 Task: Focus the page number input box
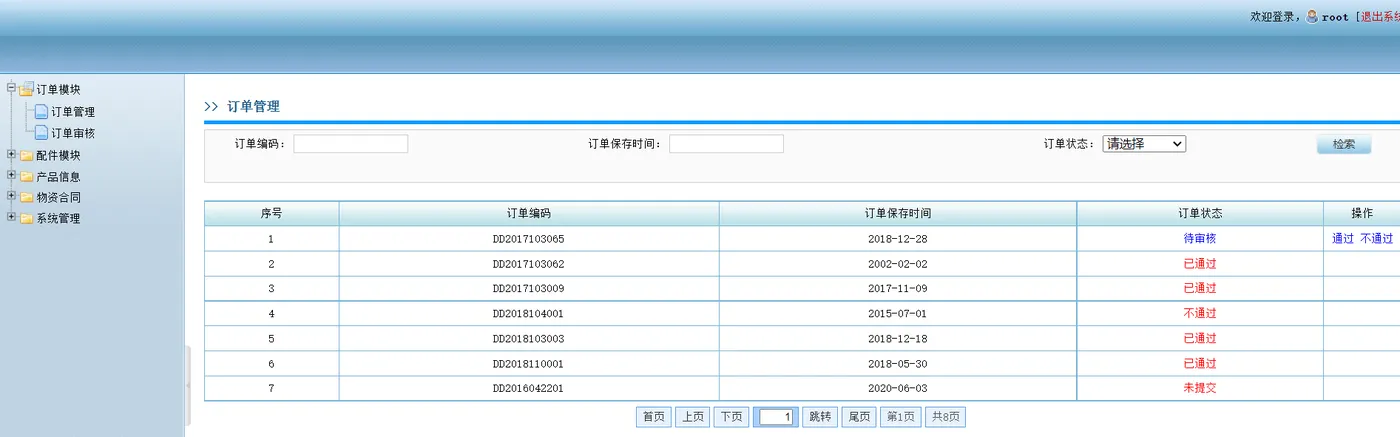tap(776, 417)
